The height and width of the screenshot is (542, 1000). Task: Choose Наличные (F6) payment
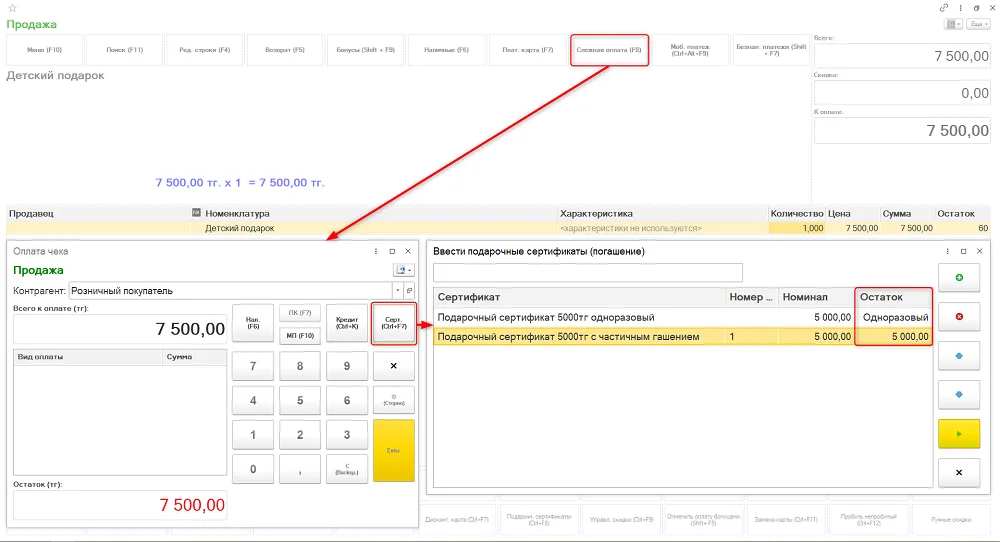click(446, 50)
